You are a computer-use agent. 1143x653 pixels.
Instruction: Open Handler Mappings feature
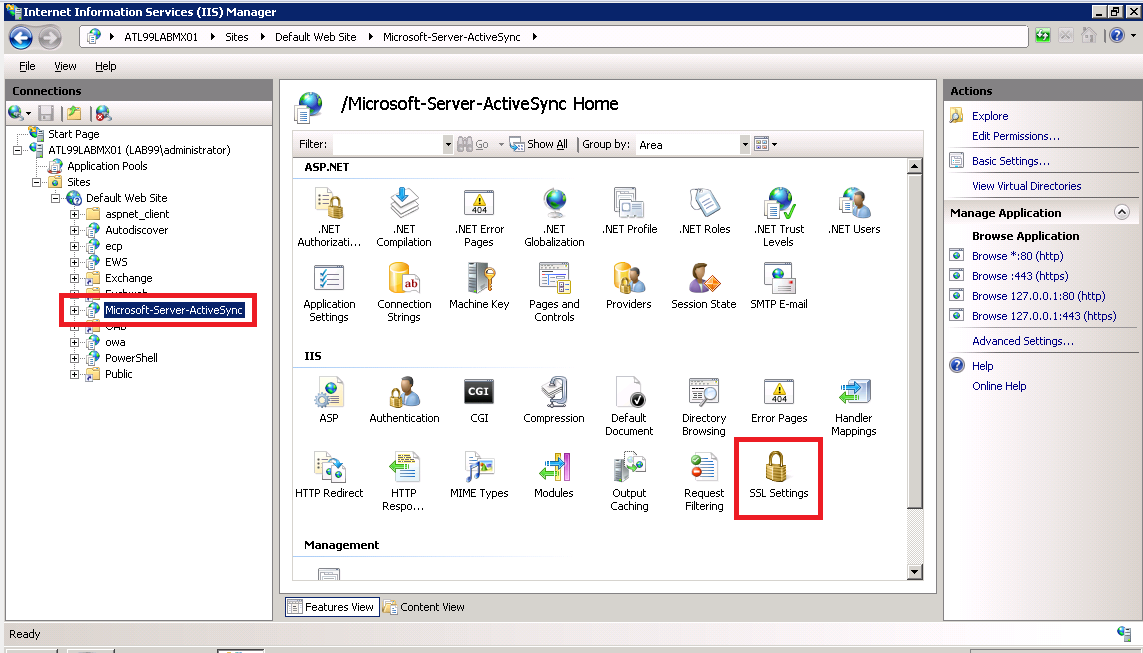tap(854, 406)
